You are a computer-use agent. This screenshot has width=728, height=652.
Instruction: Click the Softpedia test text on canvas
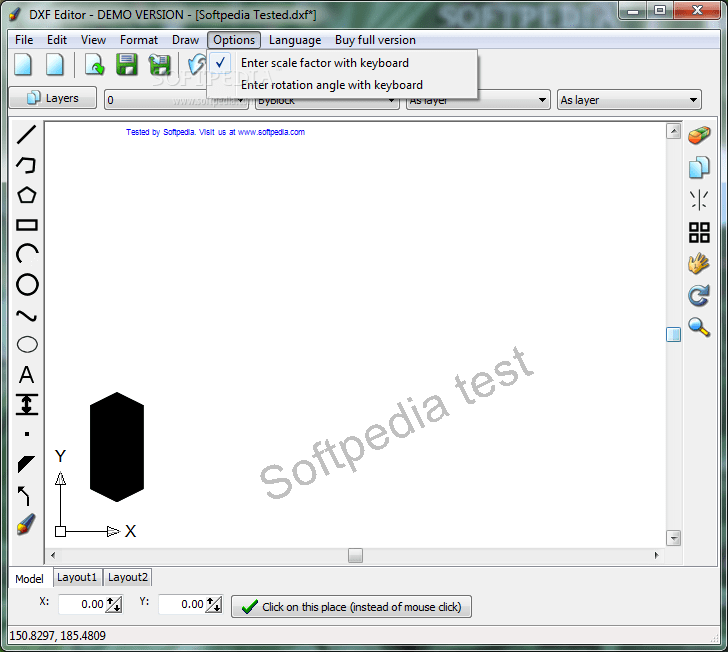coord(397,423)
